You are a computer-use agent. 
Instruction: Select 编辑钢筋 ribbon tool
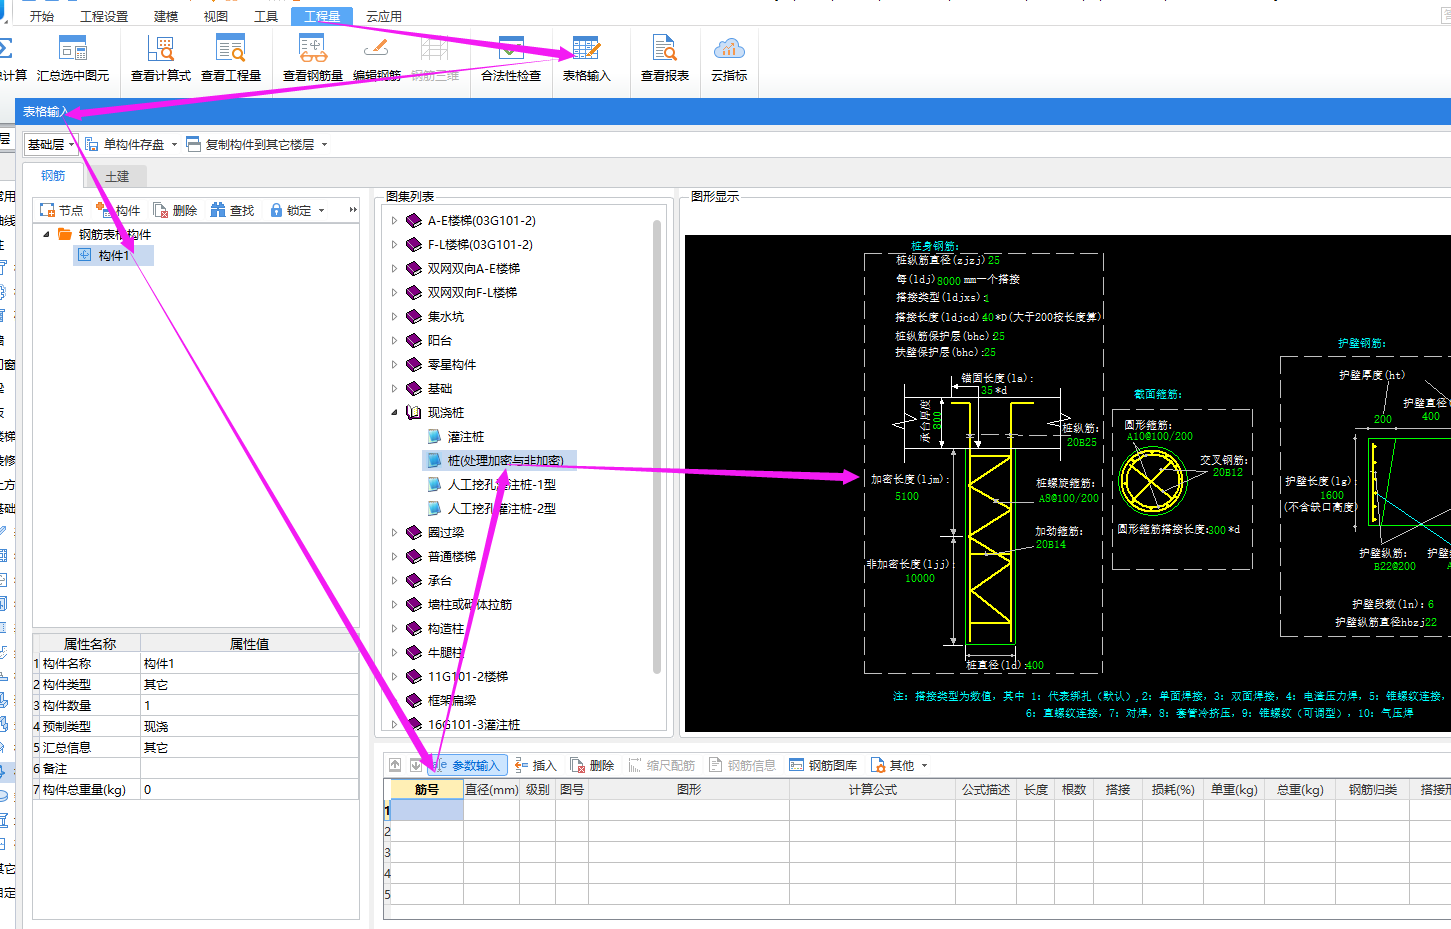[376, 60]
